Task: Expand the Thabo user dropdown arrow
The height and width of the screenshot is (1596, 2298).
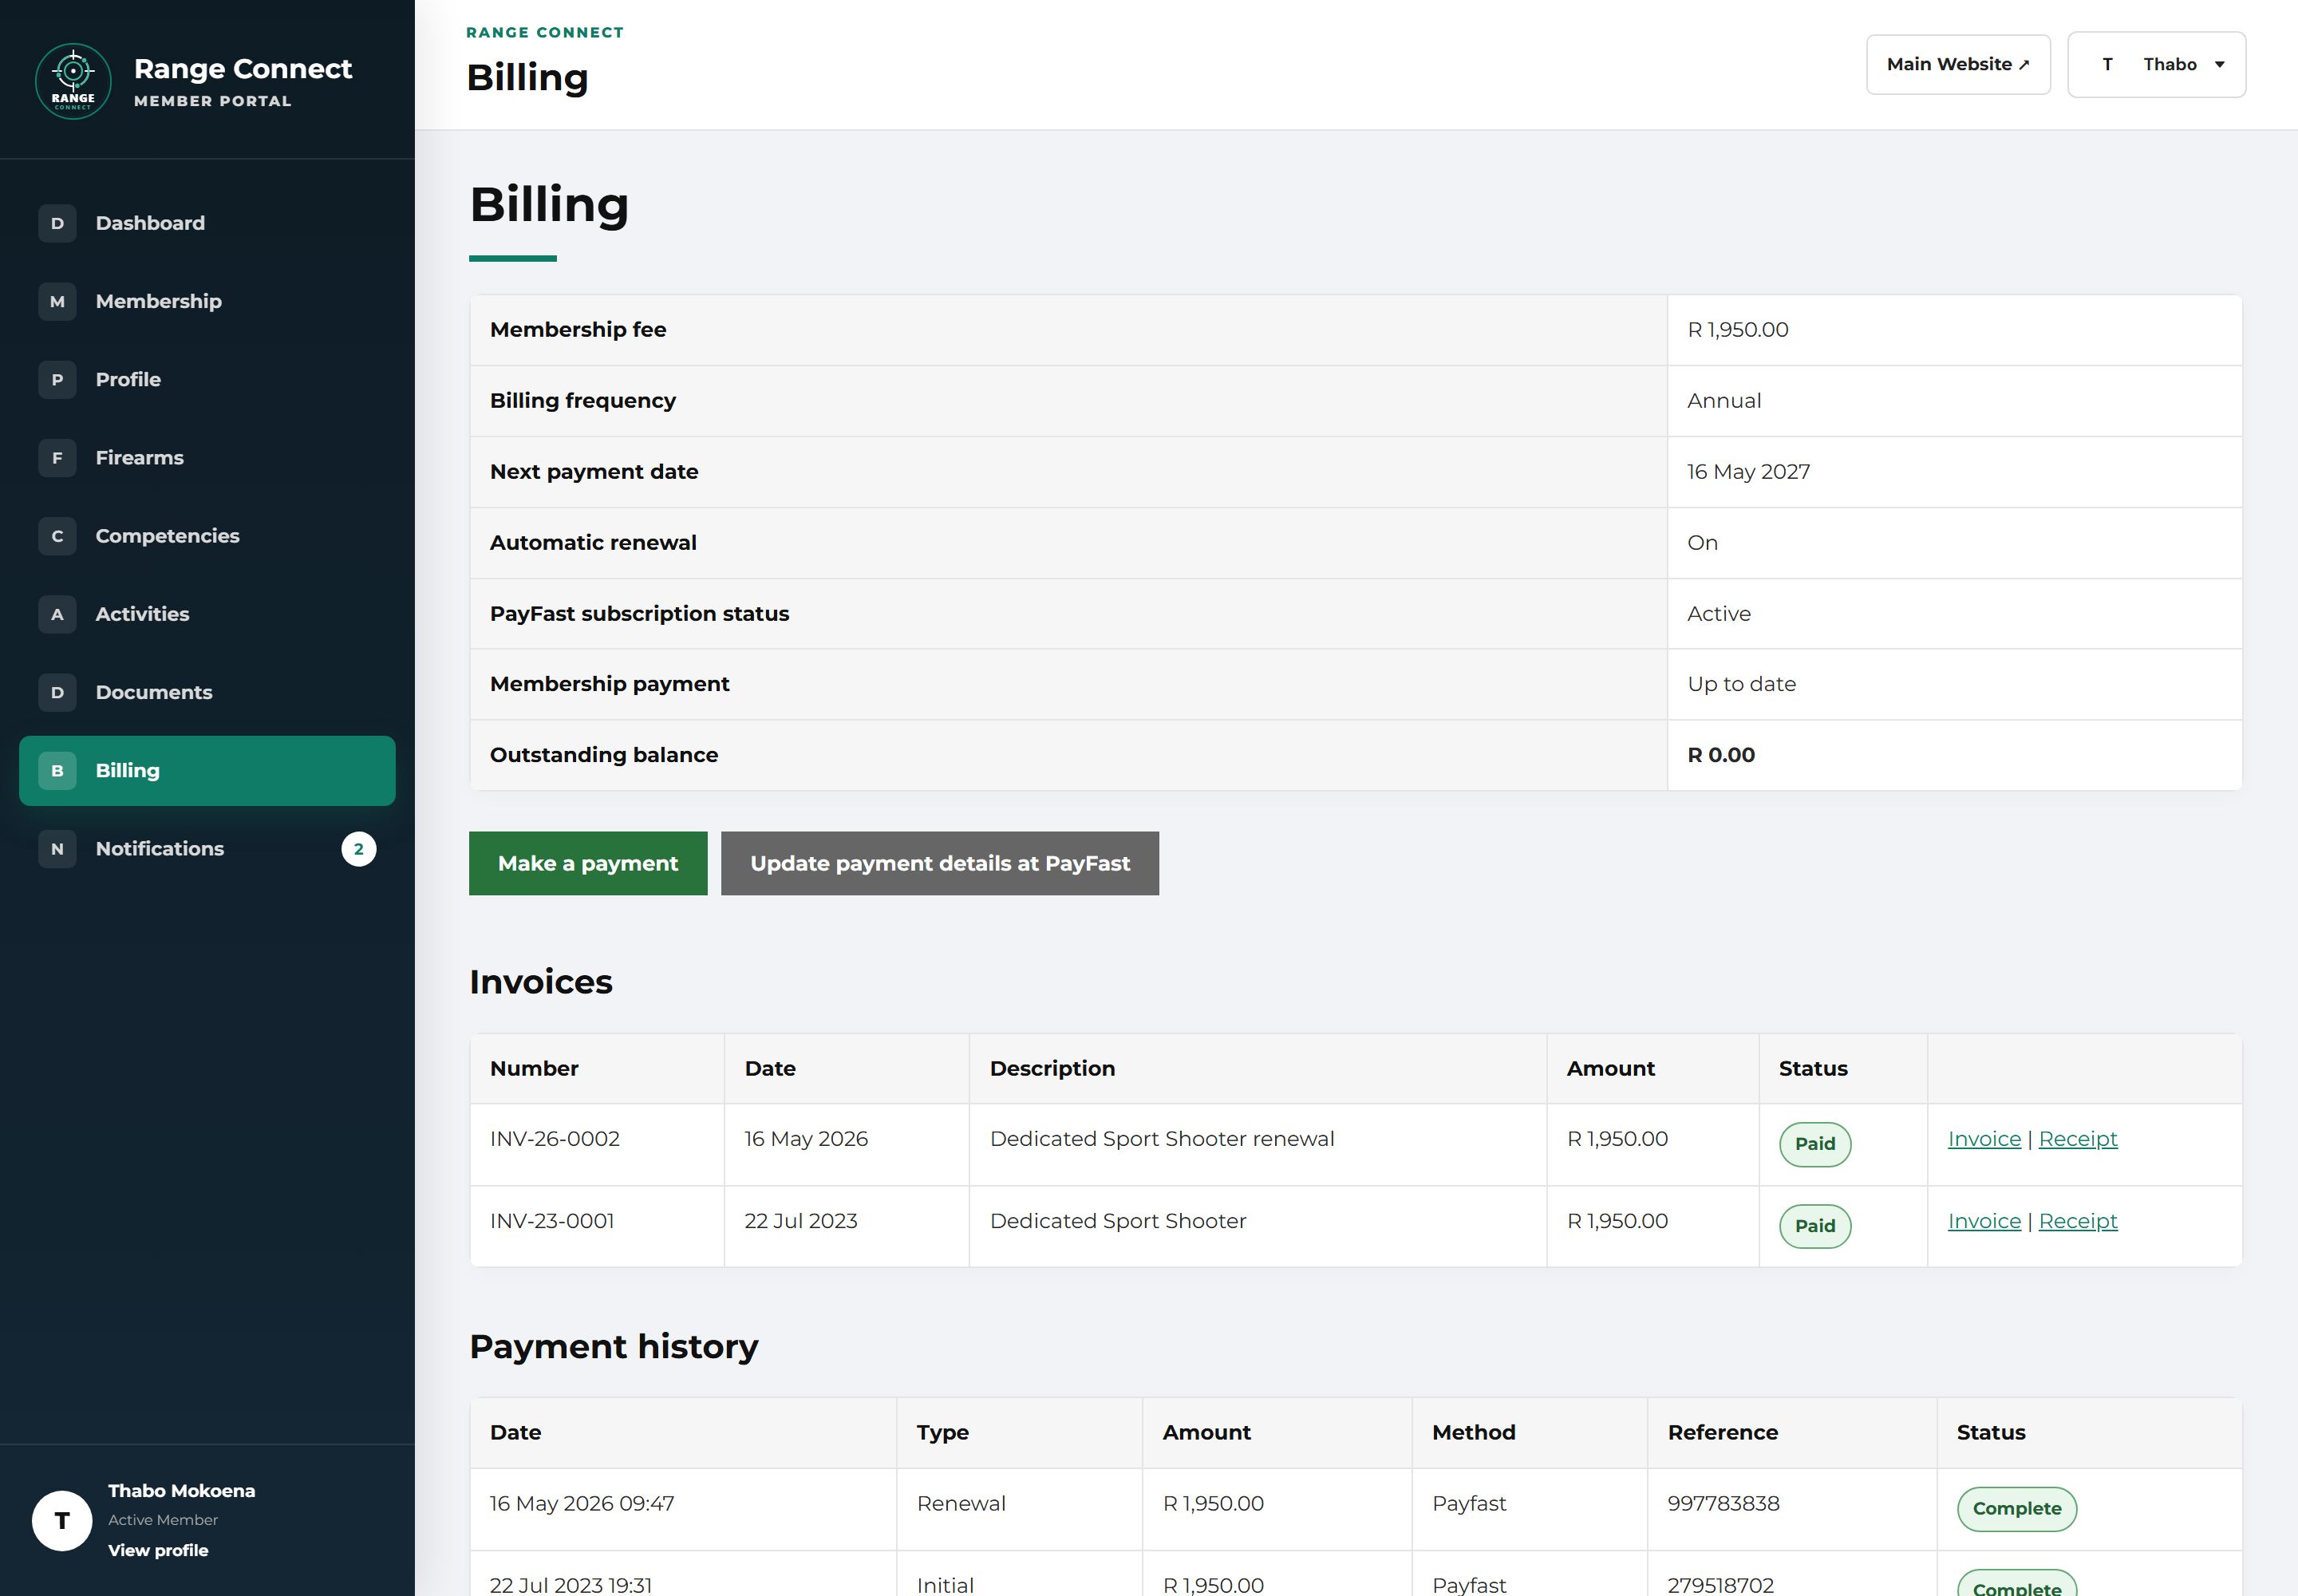Action: pyautogui.click(x=2219, y=64)
